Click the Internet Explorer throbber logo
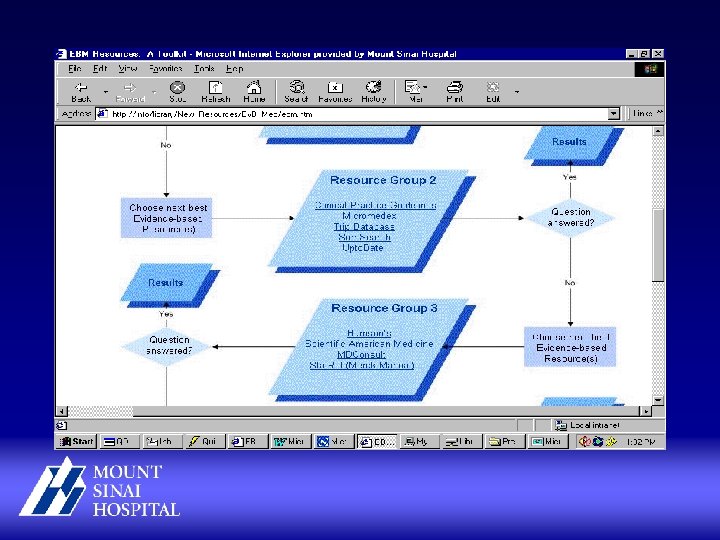This screenshot has height=540, width=720. tap(650, 69)
